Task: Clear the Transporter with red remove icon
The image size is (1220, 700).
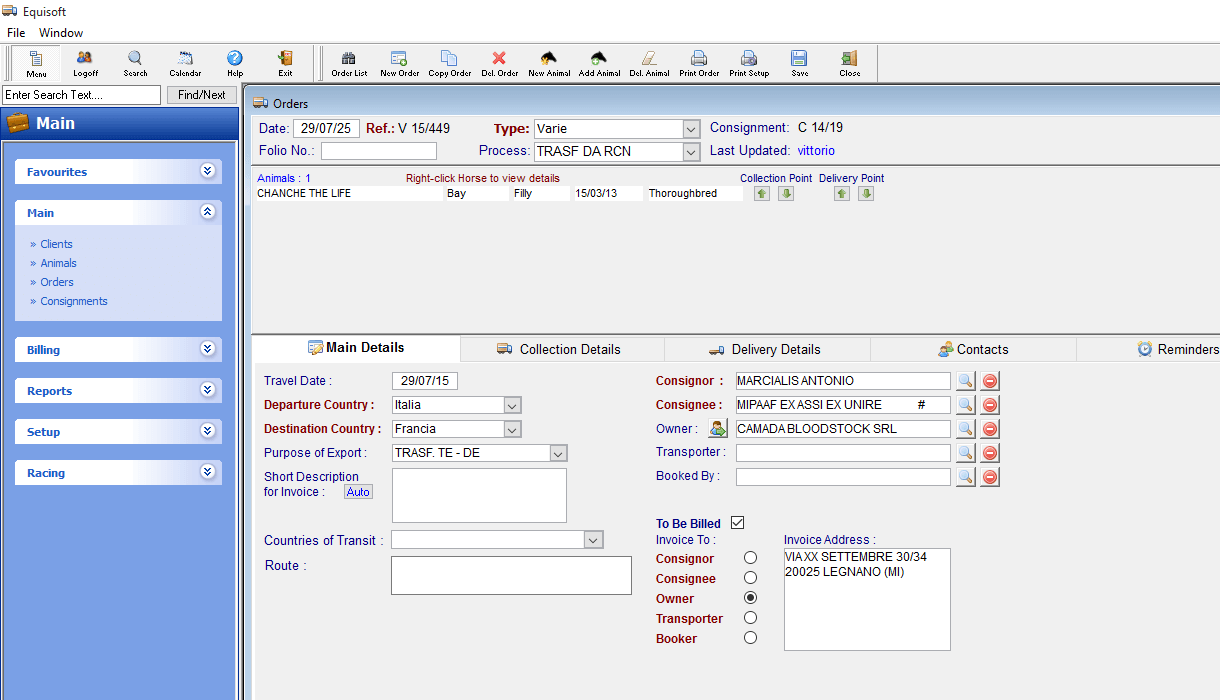Action: point(990,453)
